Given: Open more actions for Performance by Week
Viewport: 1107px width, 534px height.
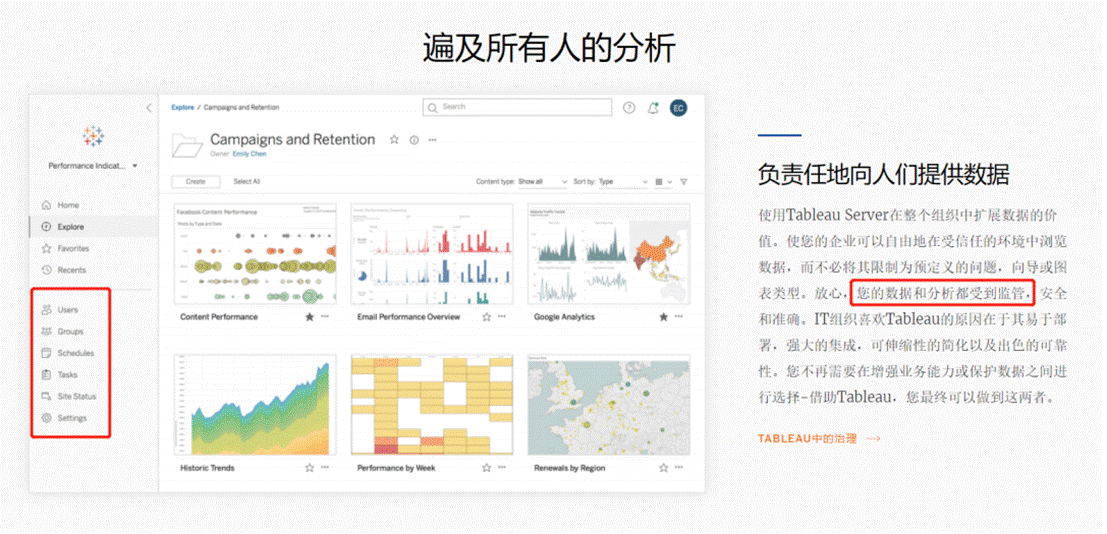Looking at the screenshot, I should click(502, 467).
